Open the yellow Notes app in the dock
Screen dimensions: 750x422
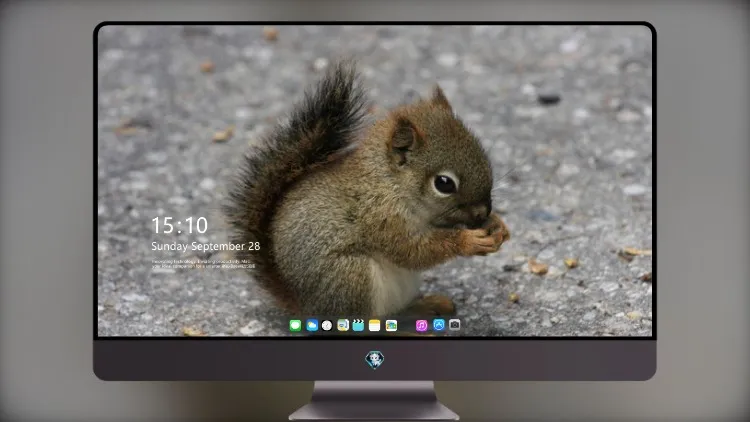(x=375, y=325)
